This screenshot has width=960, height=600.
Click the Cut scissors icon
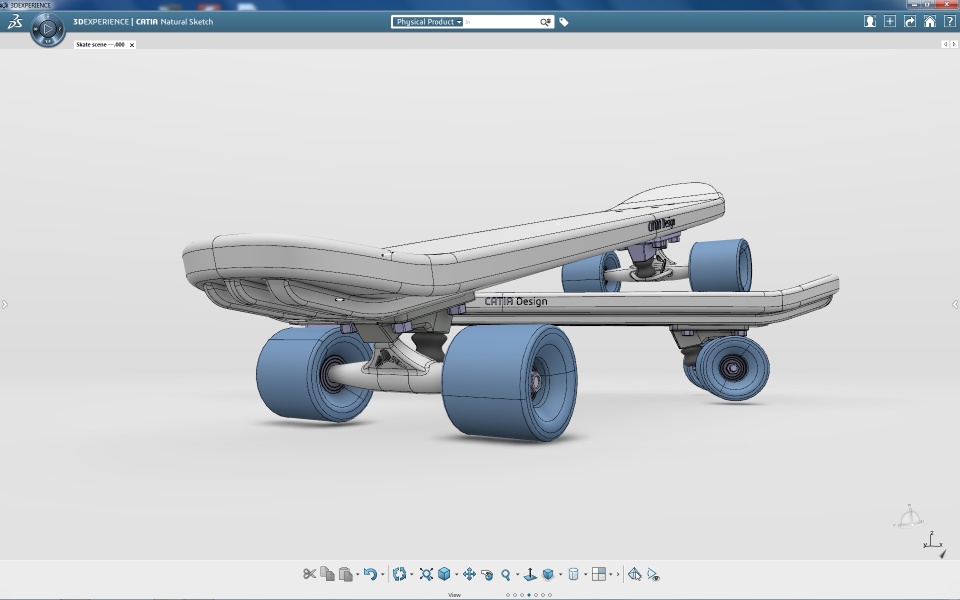click(x=309, y=574)
